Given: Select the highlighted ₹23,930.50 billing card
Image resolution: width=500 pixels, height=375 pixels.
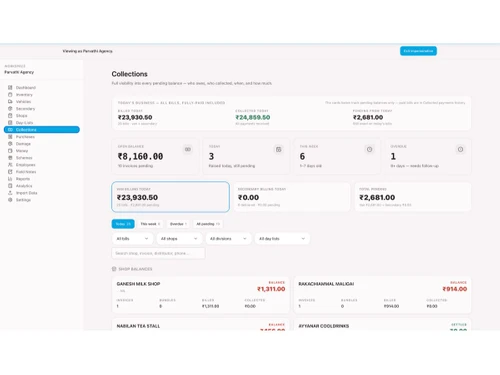Looking at the screenshot, I should pos(170,197).
